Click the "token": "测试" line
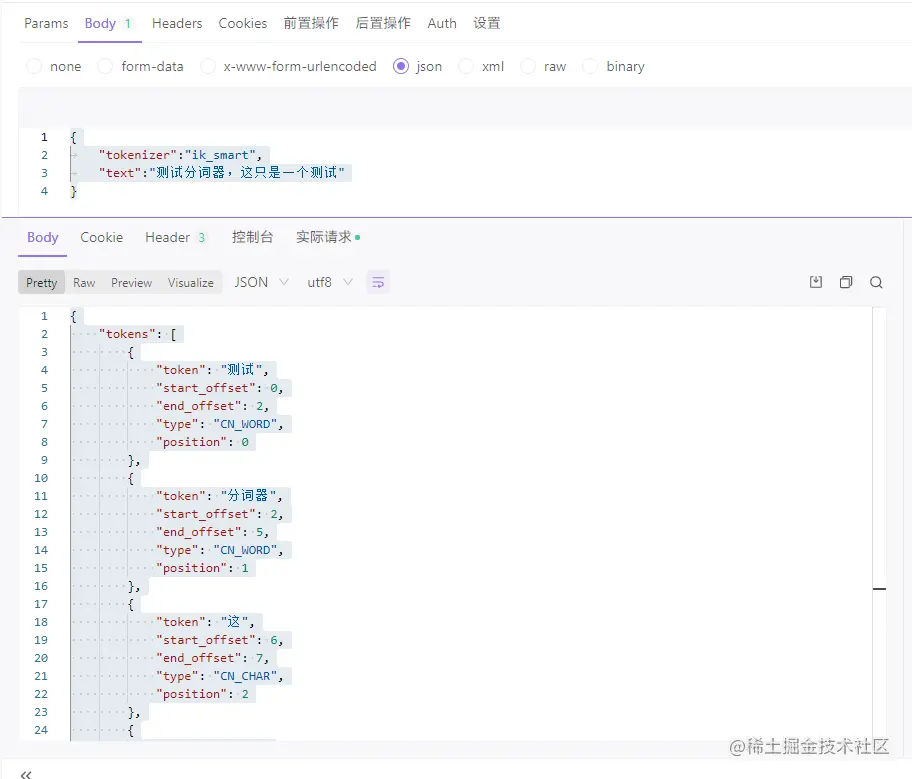Image resolution: width=912 pixels, height=779 pixels. click(x=212, y=371)
